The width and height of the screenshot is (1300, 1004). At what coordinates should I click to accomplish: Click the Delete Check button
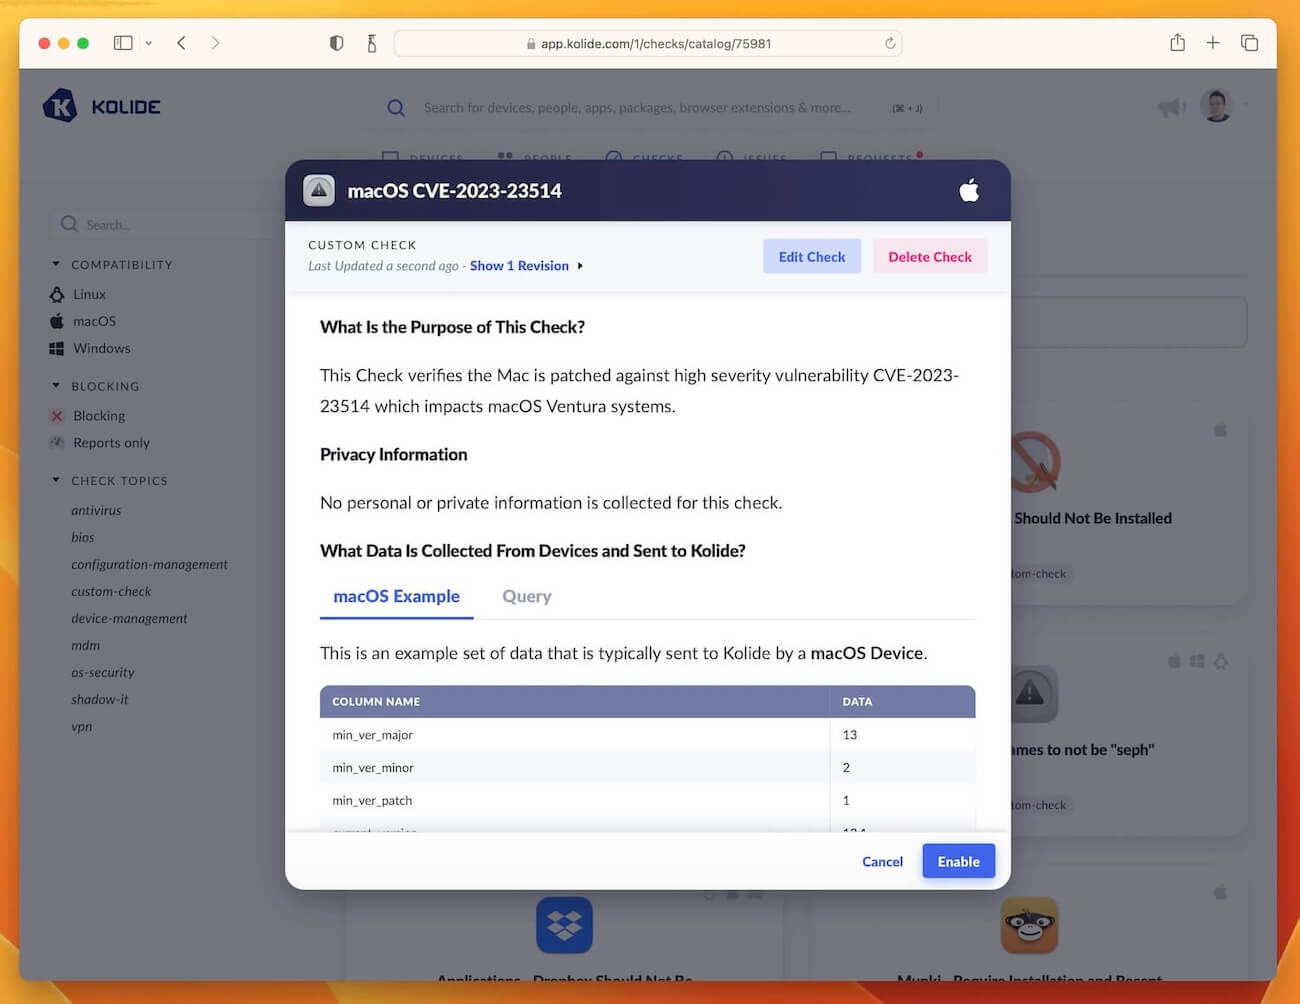click(929, 256)
